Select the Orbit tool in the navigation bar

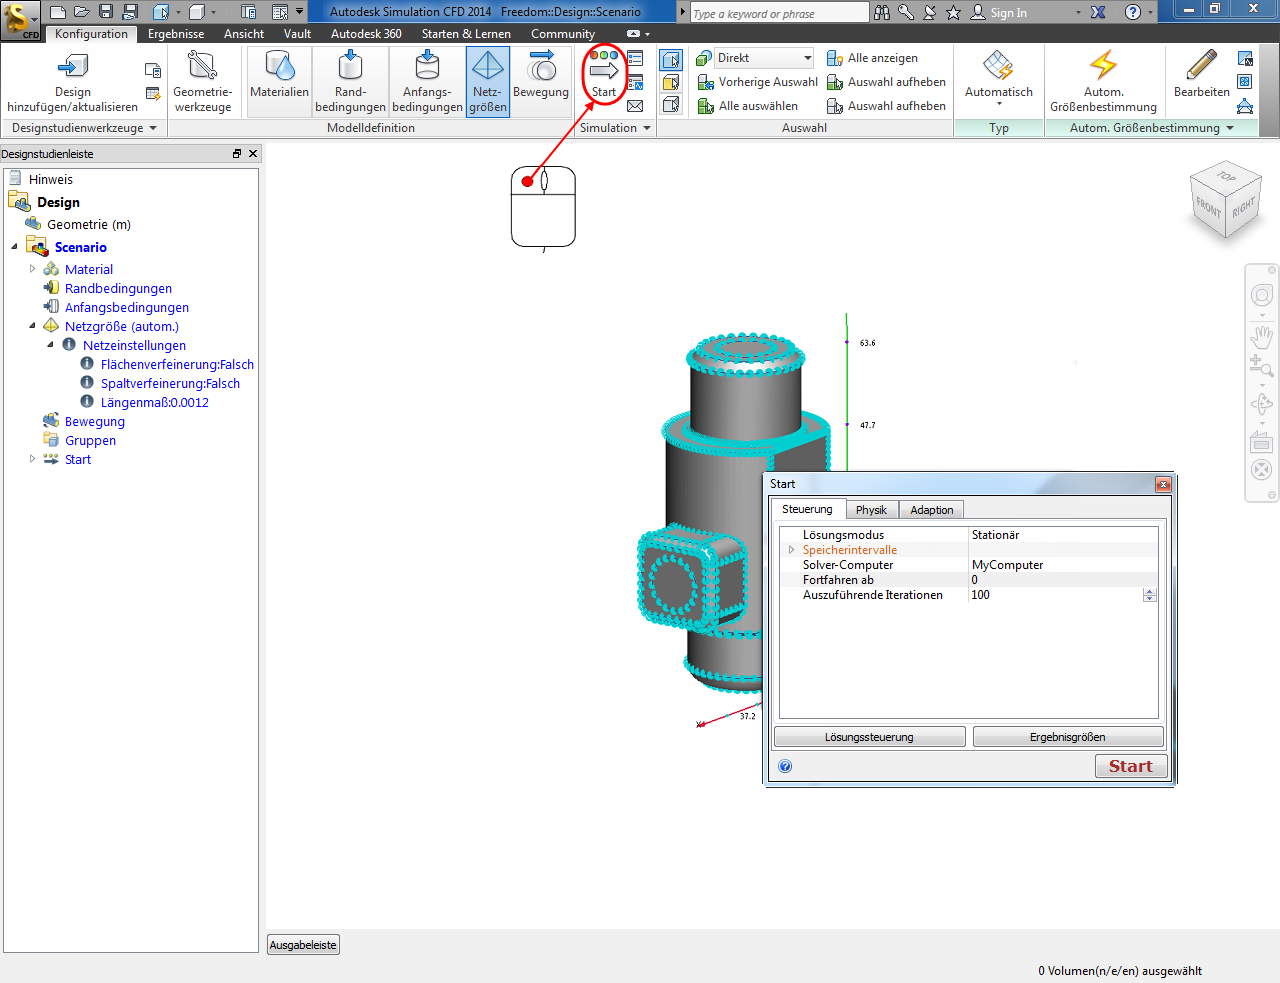1262,403
